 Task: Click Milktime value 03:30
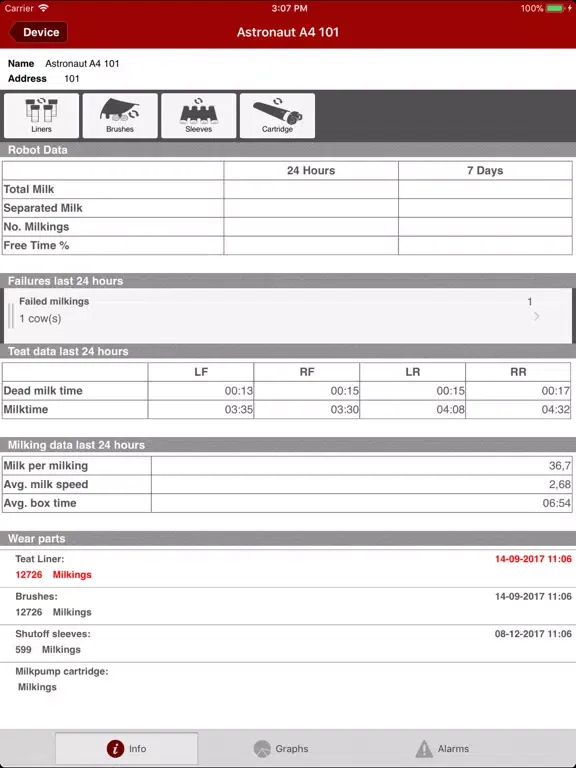[x=344, y=409]
